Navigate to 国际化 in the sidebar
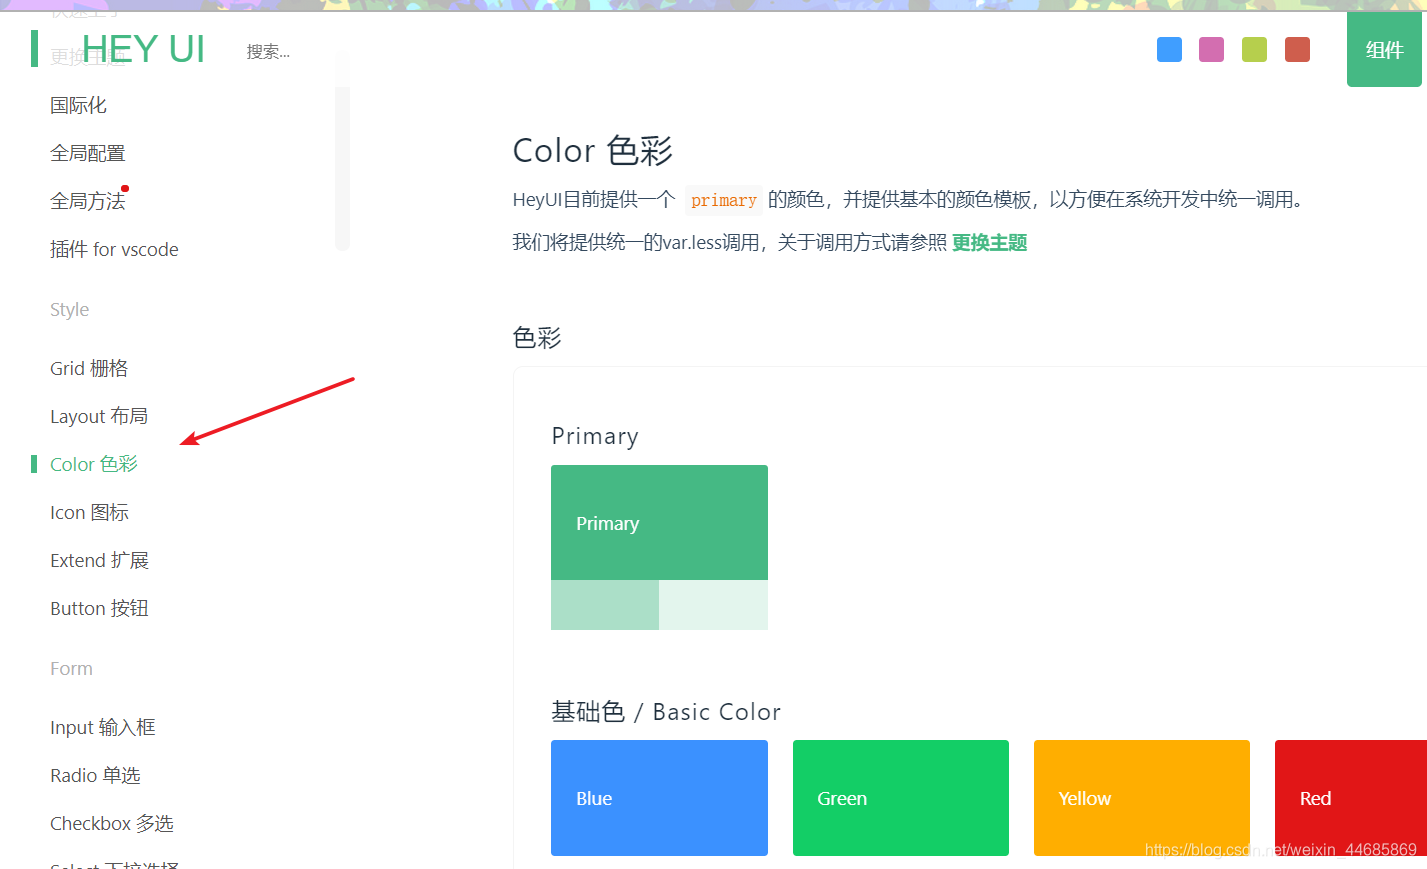1427x869 pixels. [x=78, y=104]
